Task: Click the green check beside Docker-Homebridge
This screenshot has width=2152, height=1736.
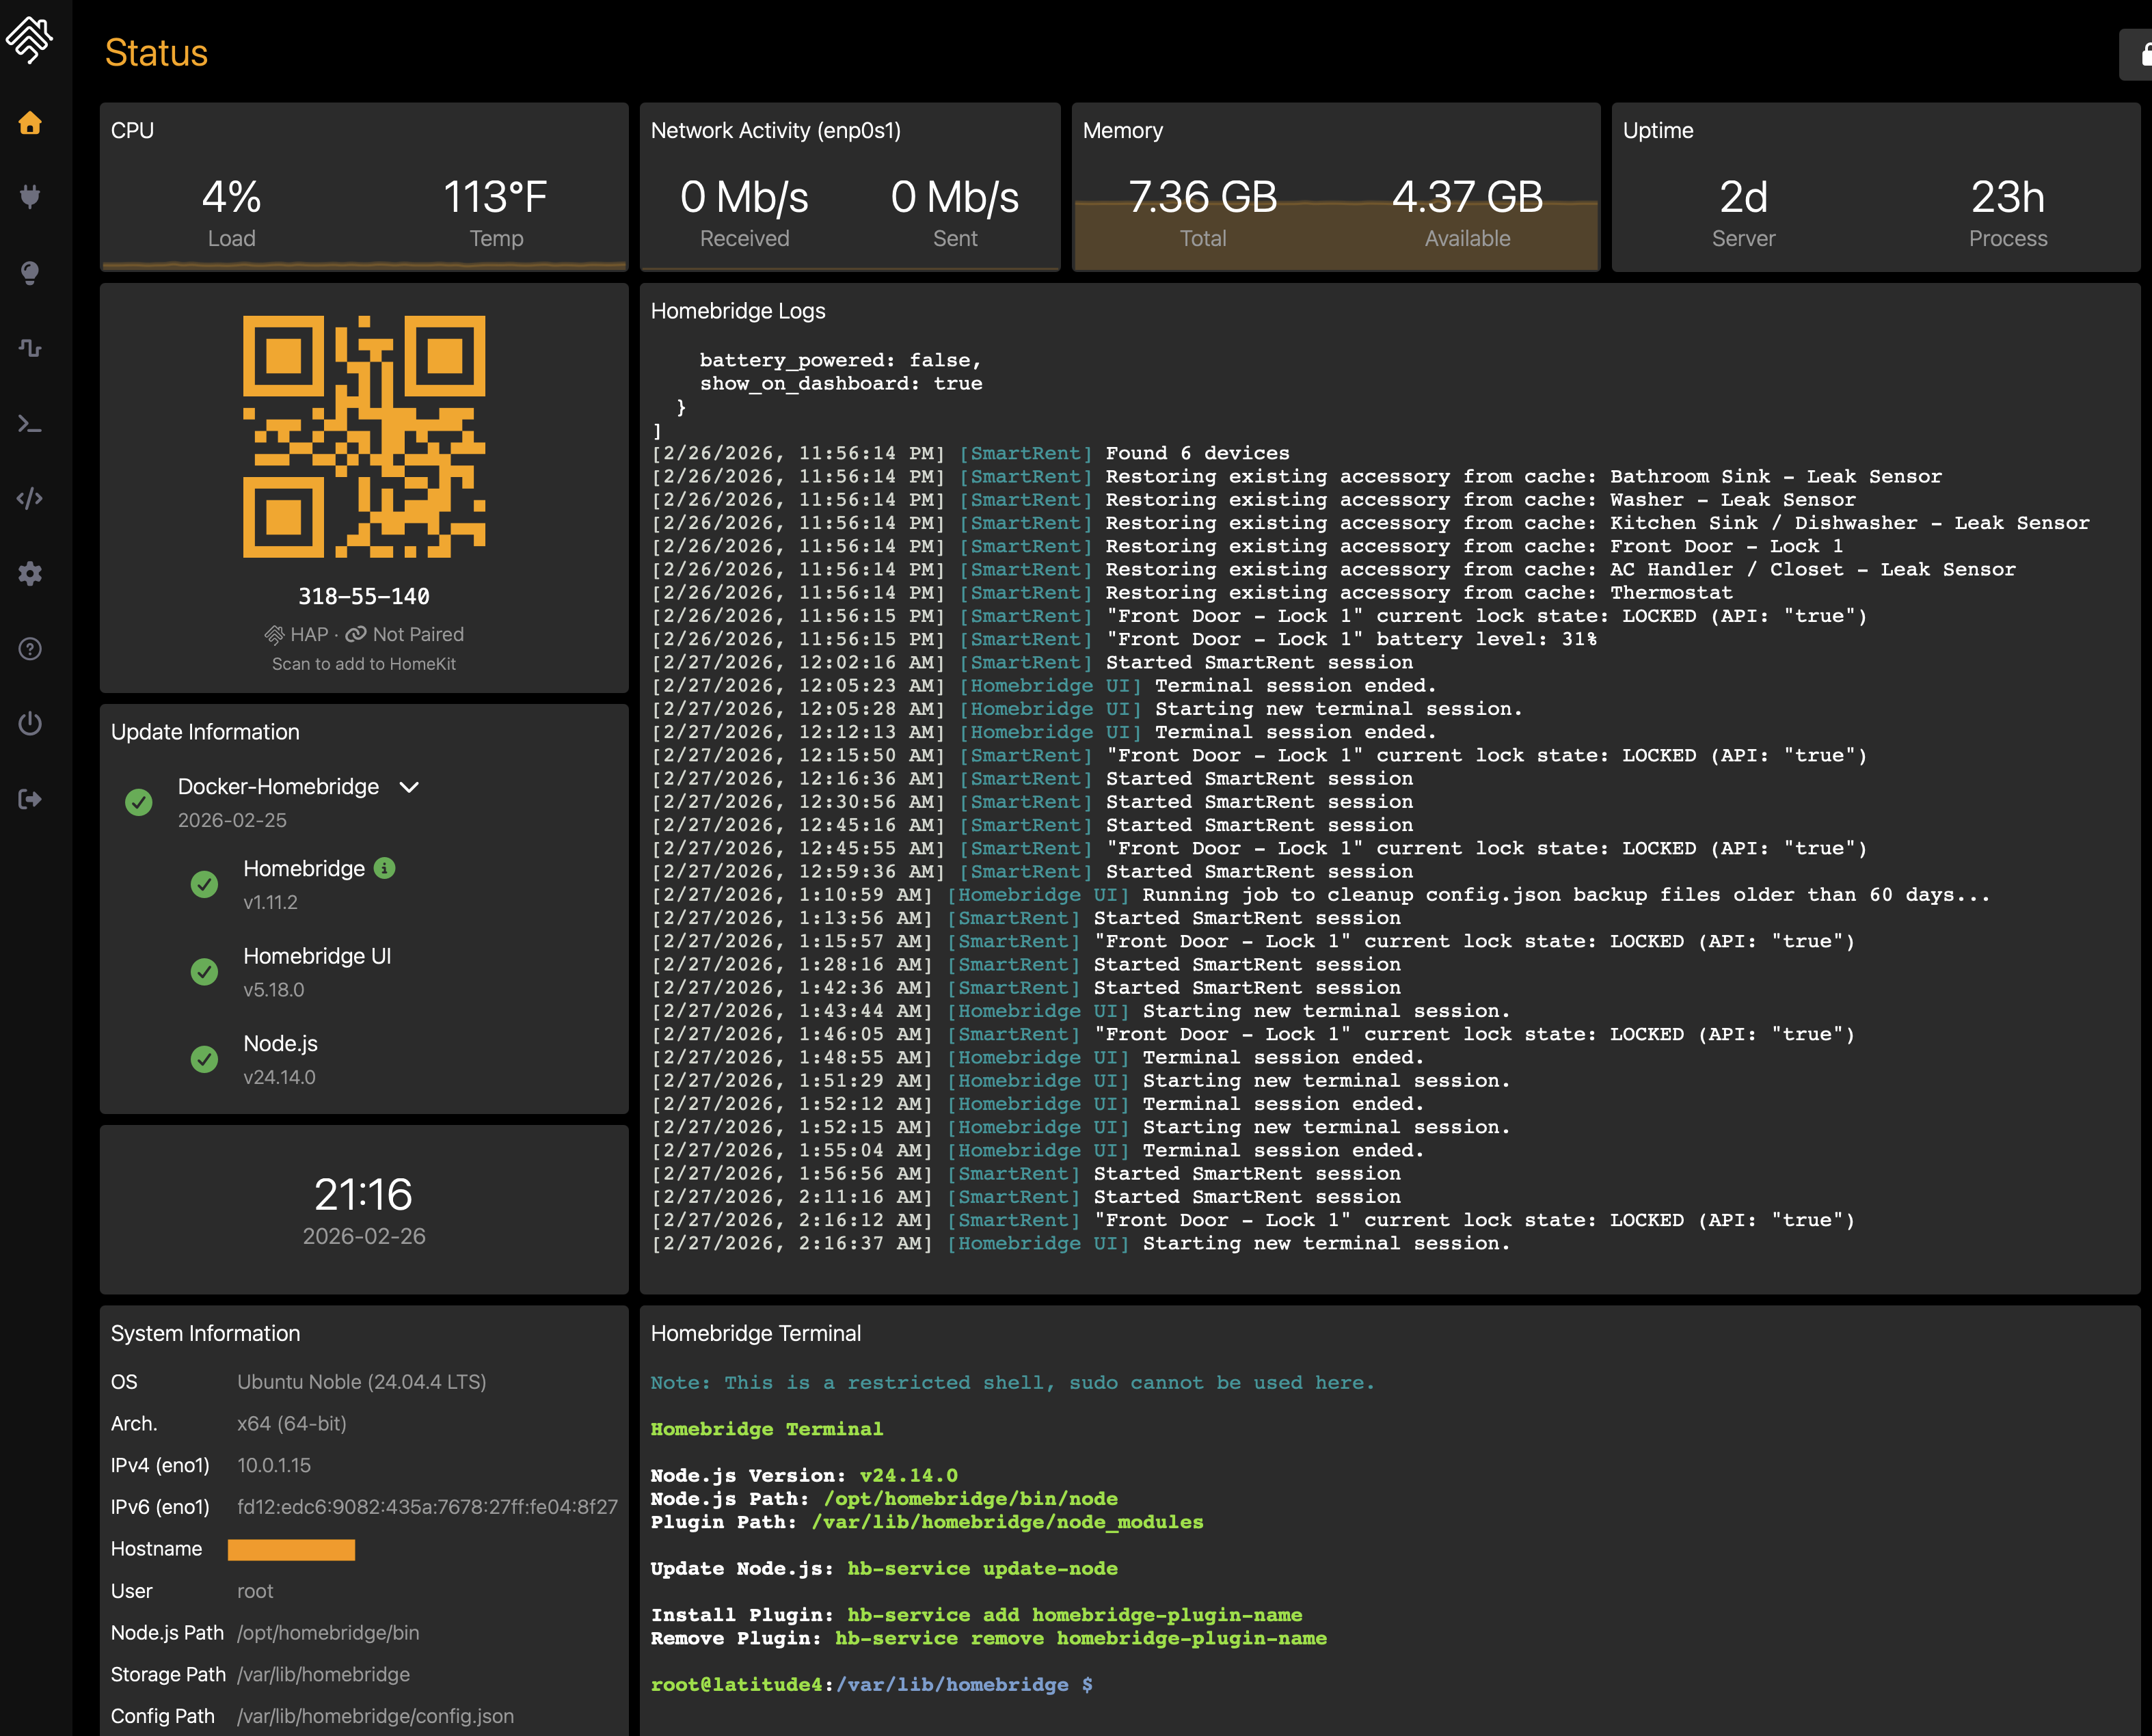Action: (139, 802)
